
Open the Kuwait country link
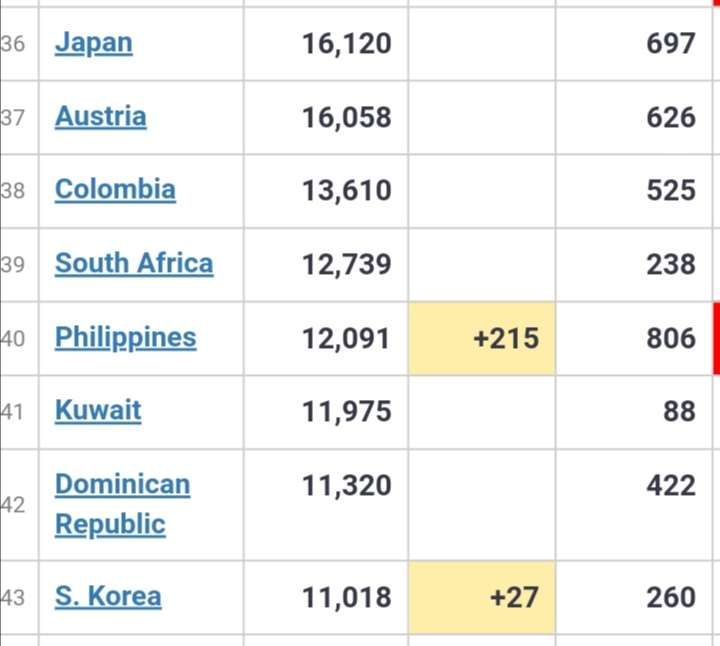click(98, 410)
